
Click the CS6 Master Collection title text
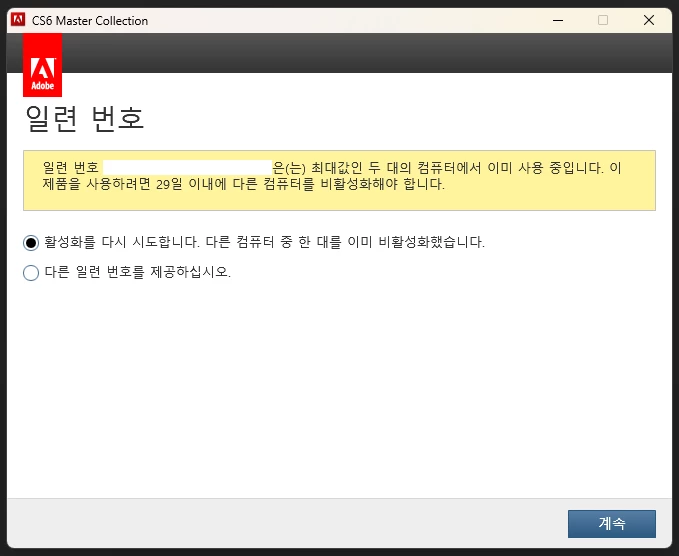(x=90, y=20)
